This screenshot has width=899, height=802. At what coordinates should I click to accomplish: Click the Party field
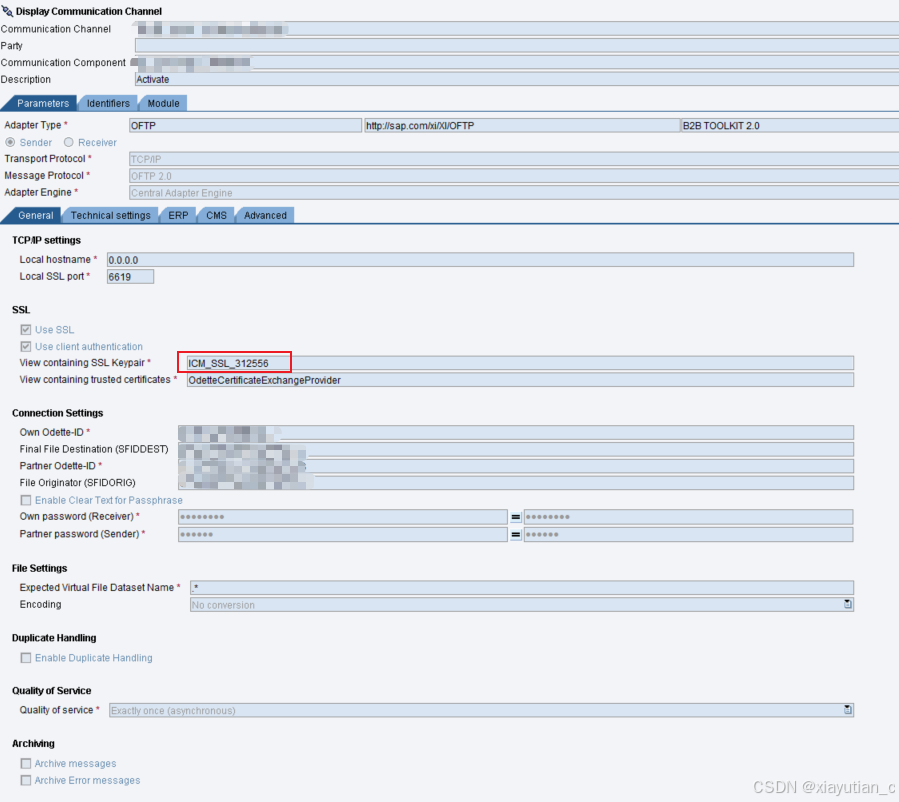(x=517, y=45)
